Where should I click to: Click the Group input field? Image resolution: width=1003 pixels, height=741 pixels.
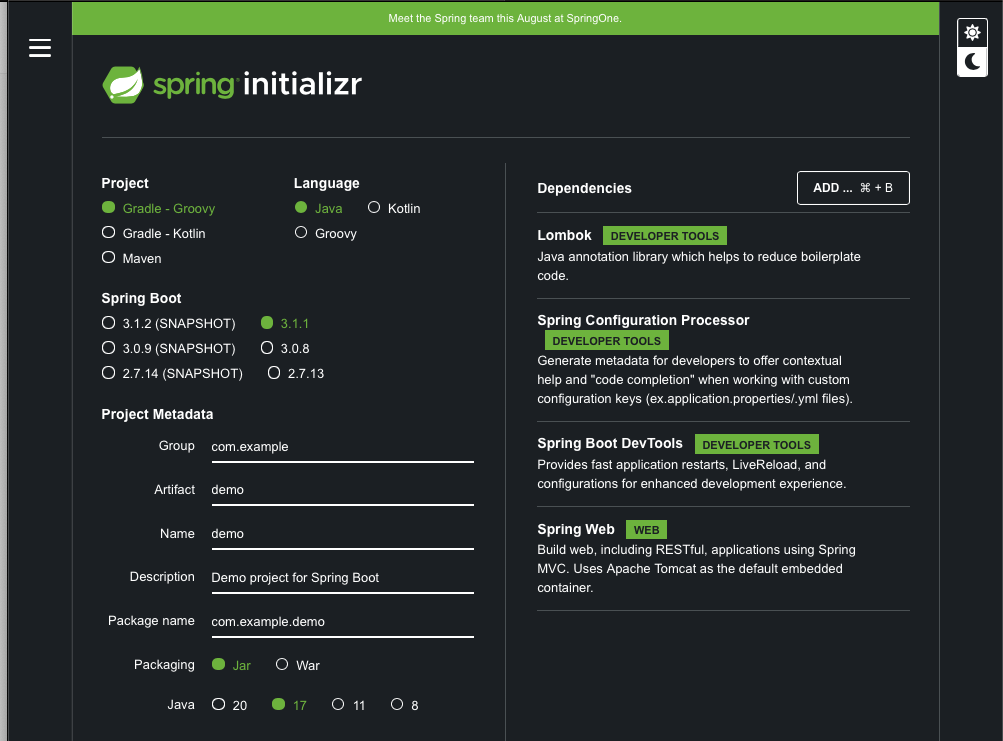[x=342, y=447]
